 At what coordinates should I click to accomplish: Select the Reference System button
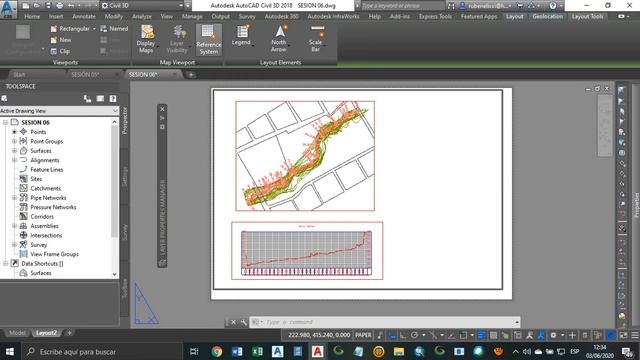pyautogui.click(x=209, y=39)
